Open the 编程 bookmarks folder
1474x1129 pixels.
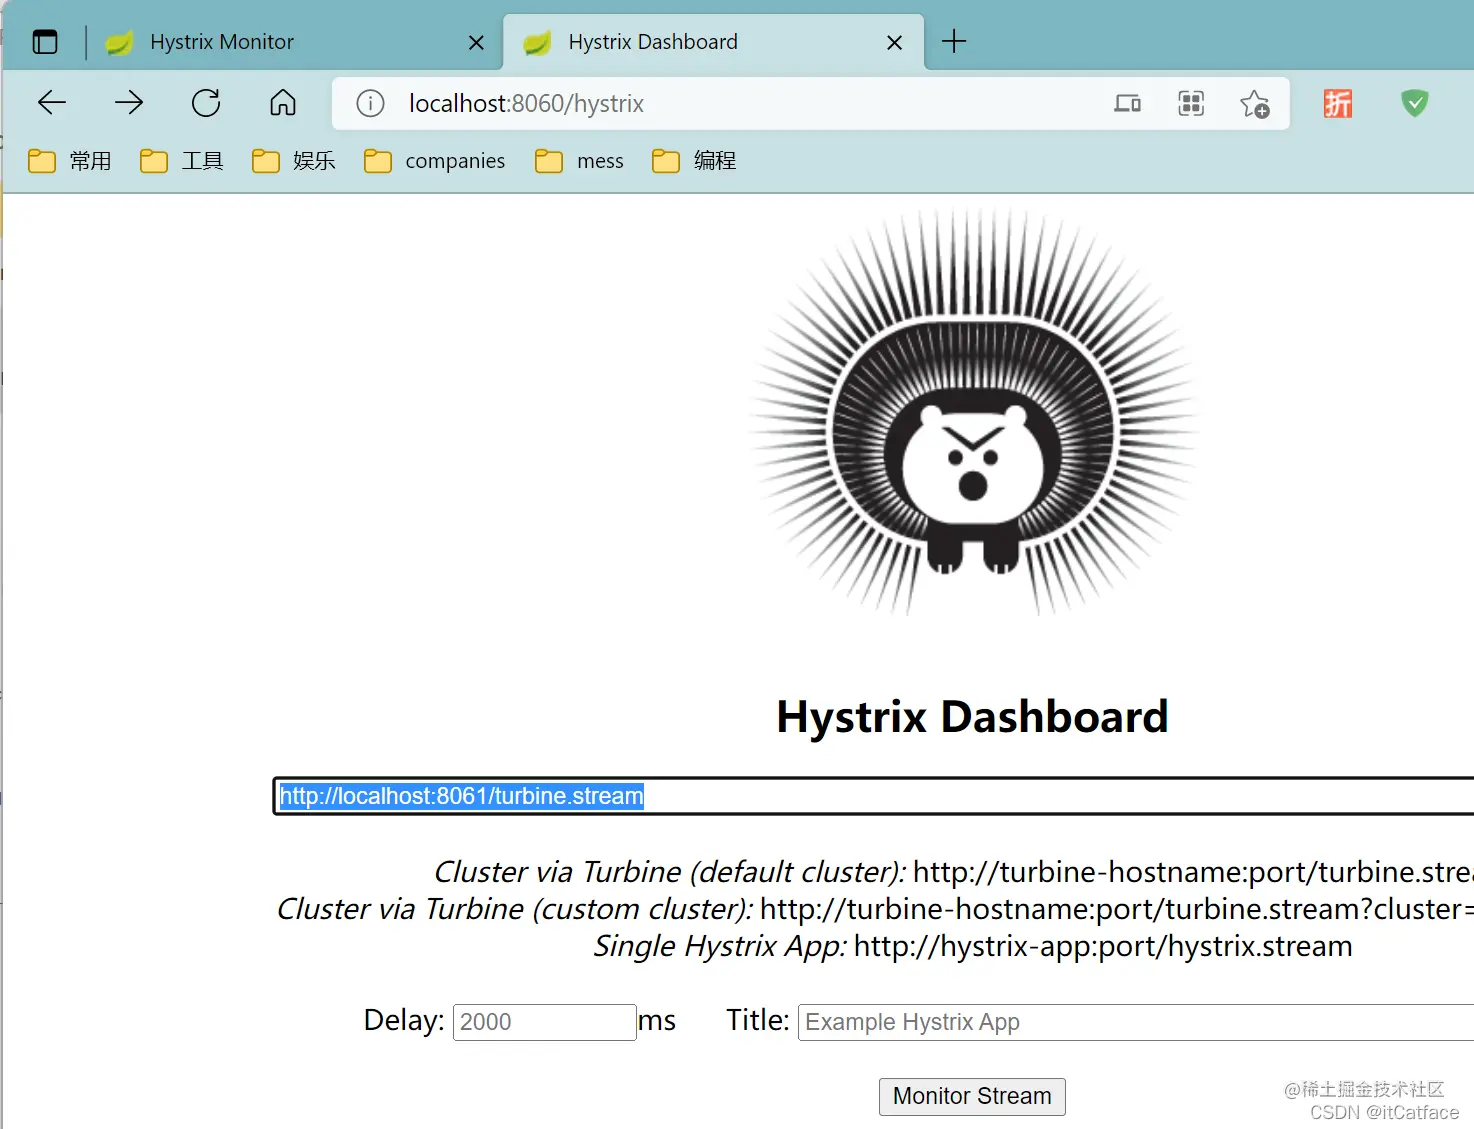click(695, 161)
